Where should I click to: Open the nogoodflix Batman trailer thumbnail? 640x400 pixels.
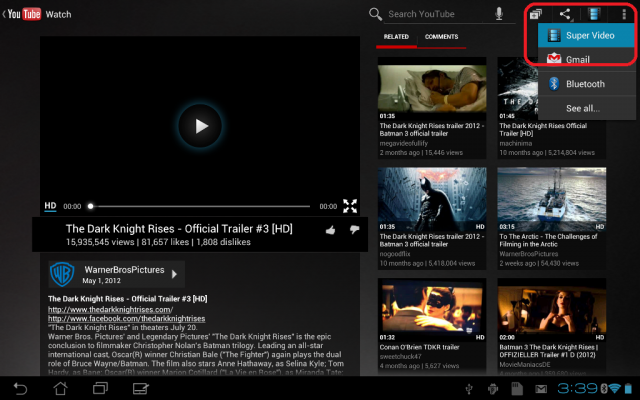432,199
